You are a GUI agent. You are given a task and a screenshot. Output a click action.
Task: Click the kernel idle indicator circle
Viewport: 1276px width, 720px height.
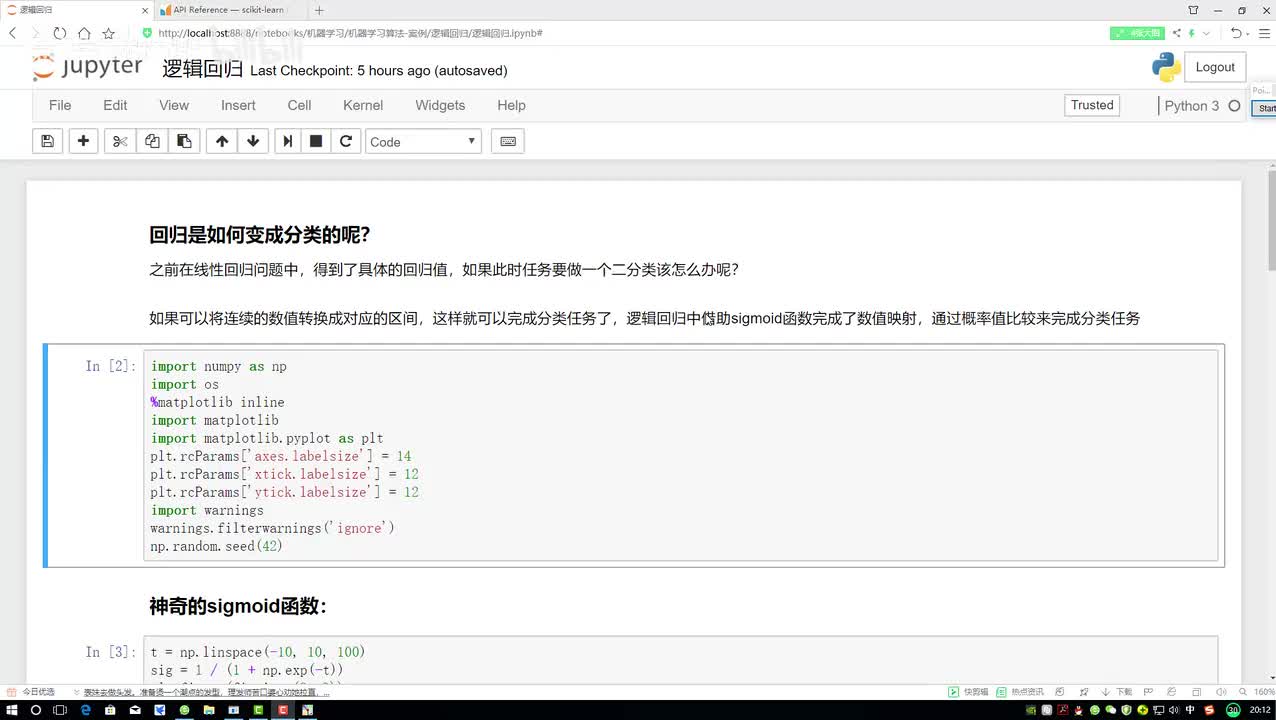click(1234, 106)
